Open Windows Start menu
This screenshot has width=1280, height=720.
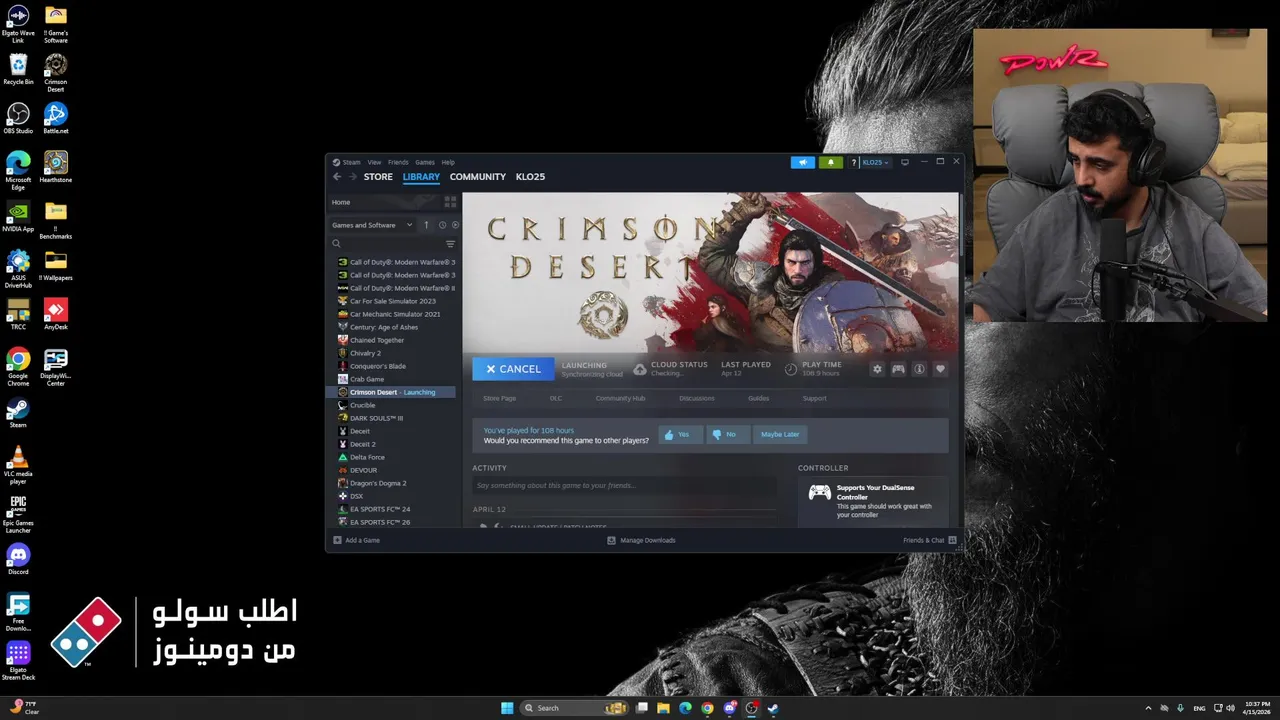(x=507, y=708)
